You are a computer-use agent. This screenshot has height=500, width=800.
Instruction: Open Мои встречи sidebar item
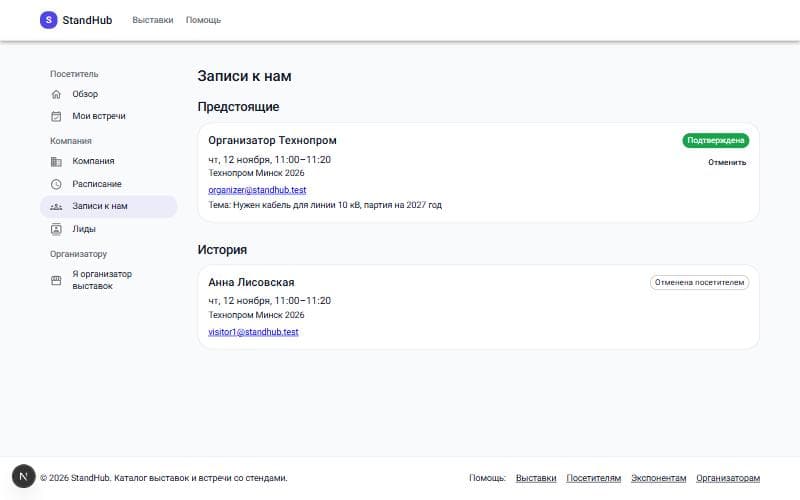pos(109,116)
